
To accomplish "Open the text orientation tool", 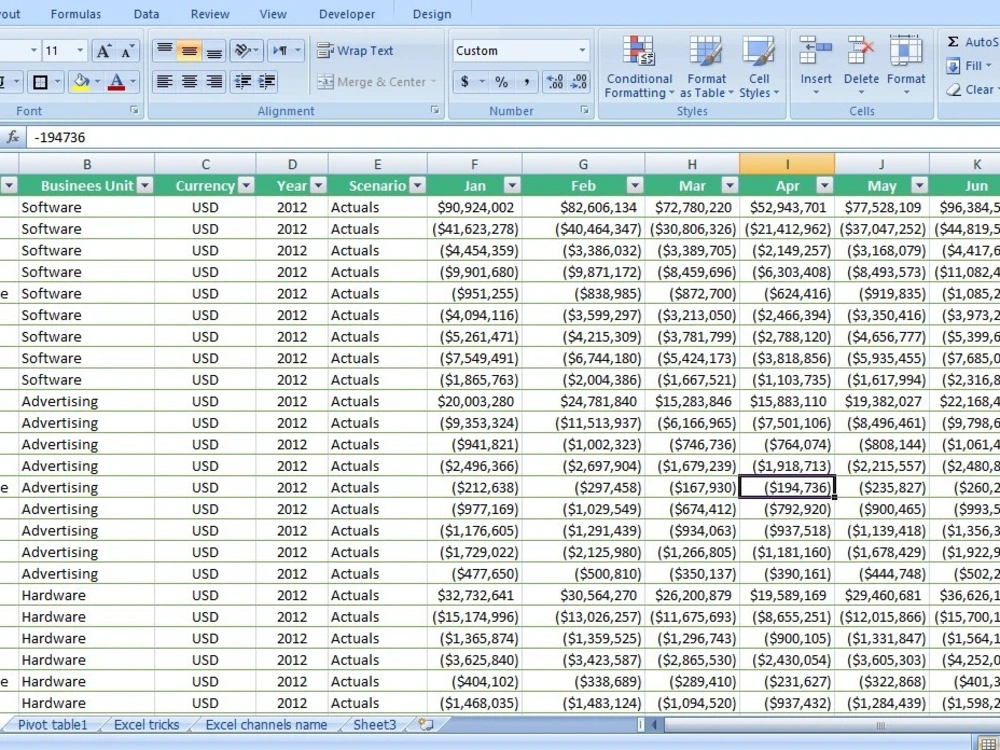I will 246,50.
